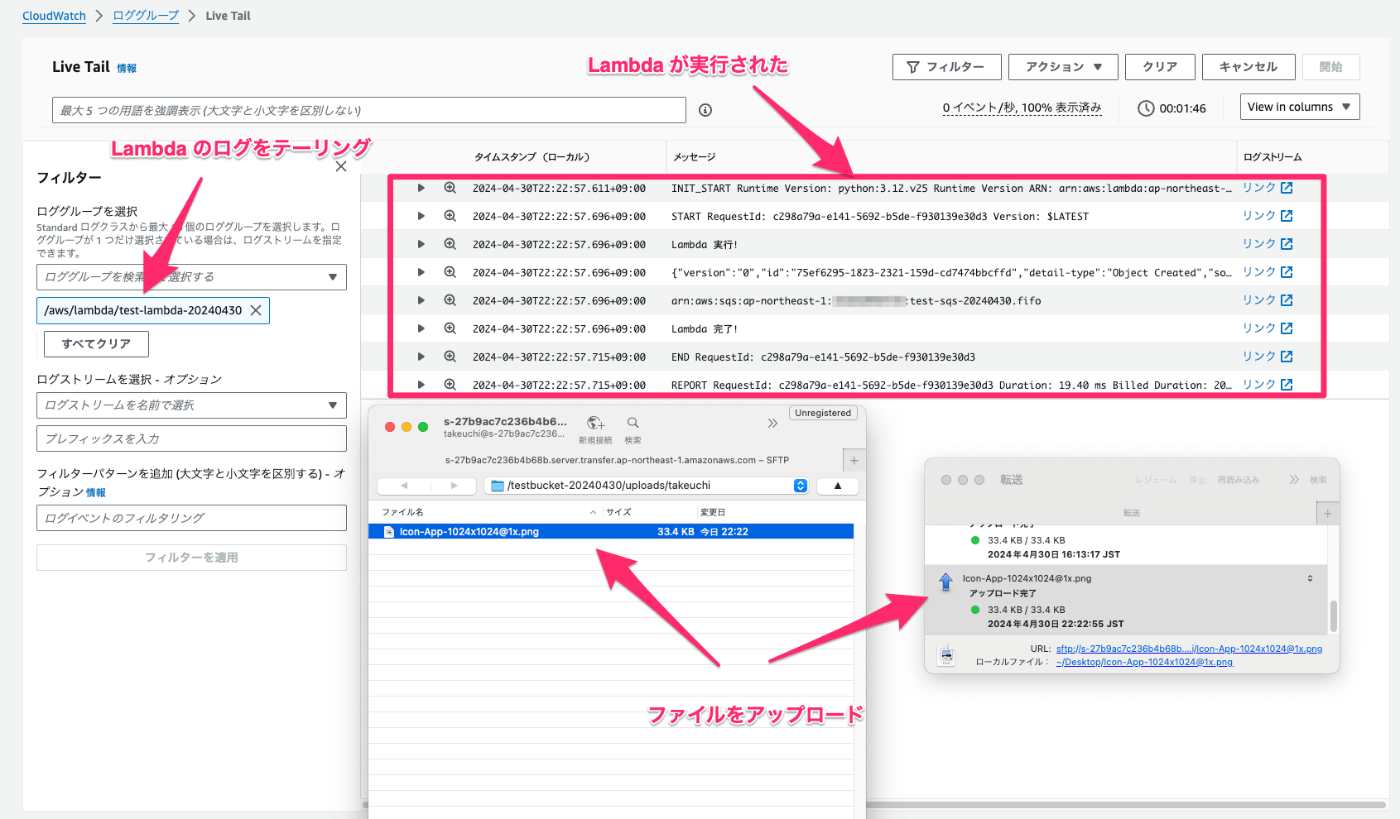The width and height of the screenshot is (1400, 819).
Task: Open the ロググループ selection dropdown
Action: click(192, 277)
